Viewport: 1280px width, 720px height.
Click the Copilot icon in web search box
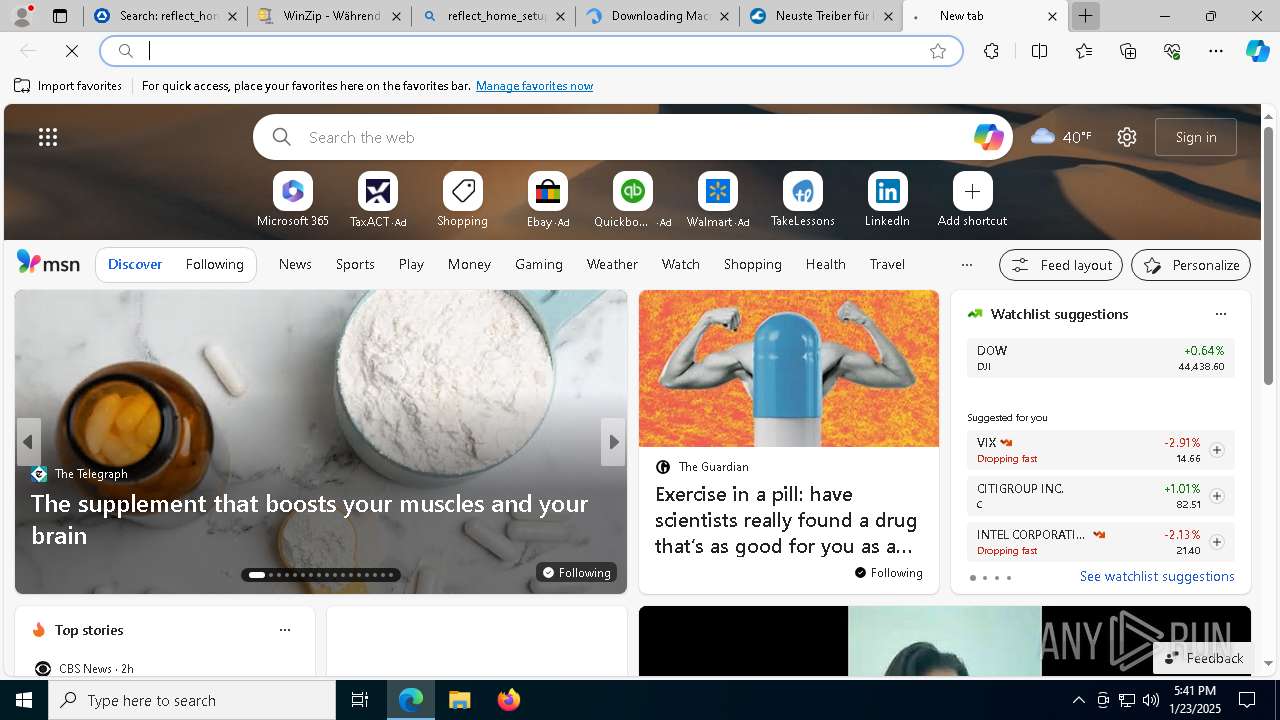pos(988,137)
